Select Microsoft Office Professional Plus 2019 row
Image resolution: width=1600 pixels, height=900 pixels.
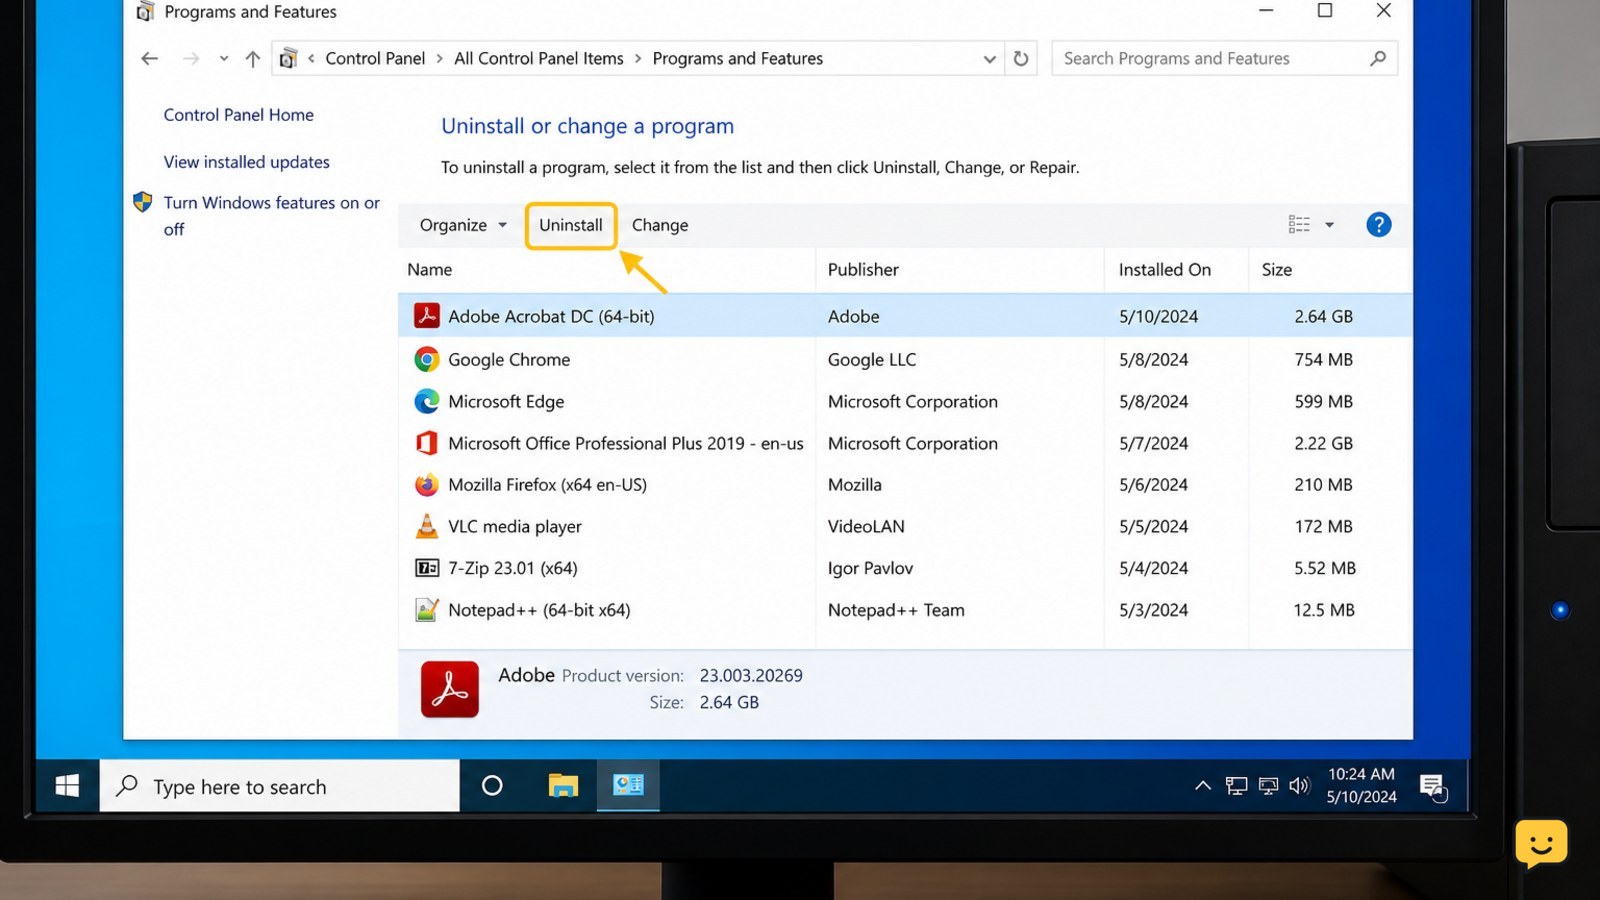(x=905, y=443)
